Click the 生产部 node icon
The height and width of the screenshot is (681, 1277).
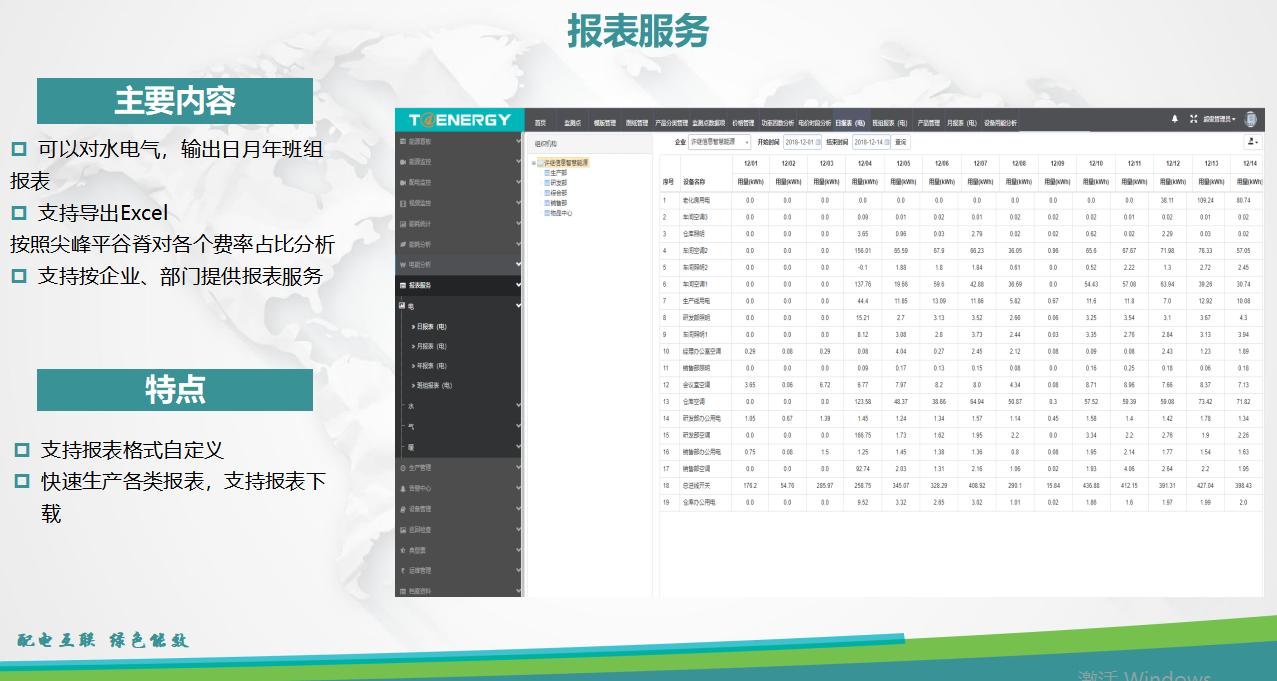547,172
